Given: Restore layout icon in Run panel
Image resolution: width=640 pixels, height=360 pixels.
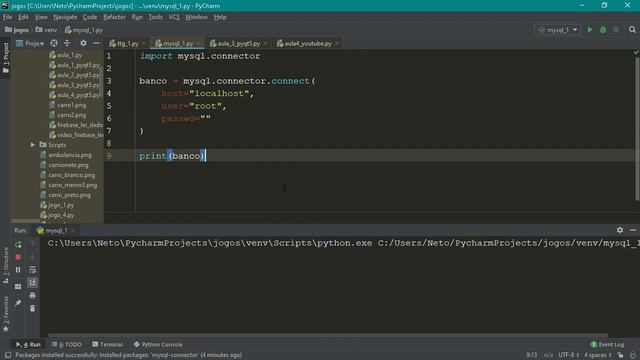Looking at the screenshot, I should coord(18,287).
